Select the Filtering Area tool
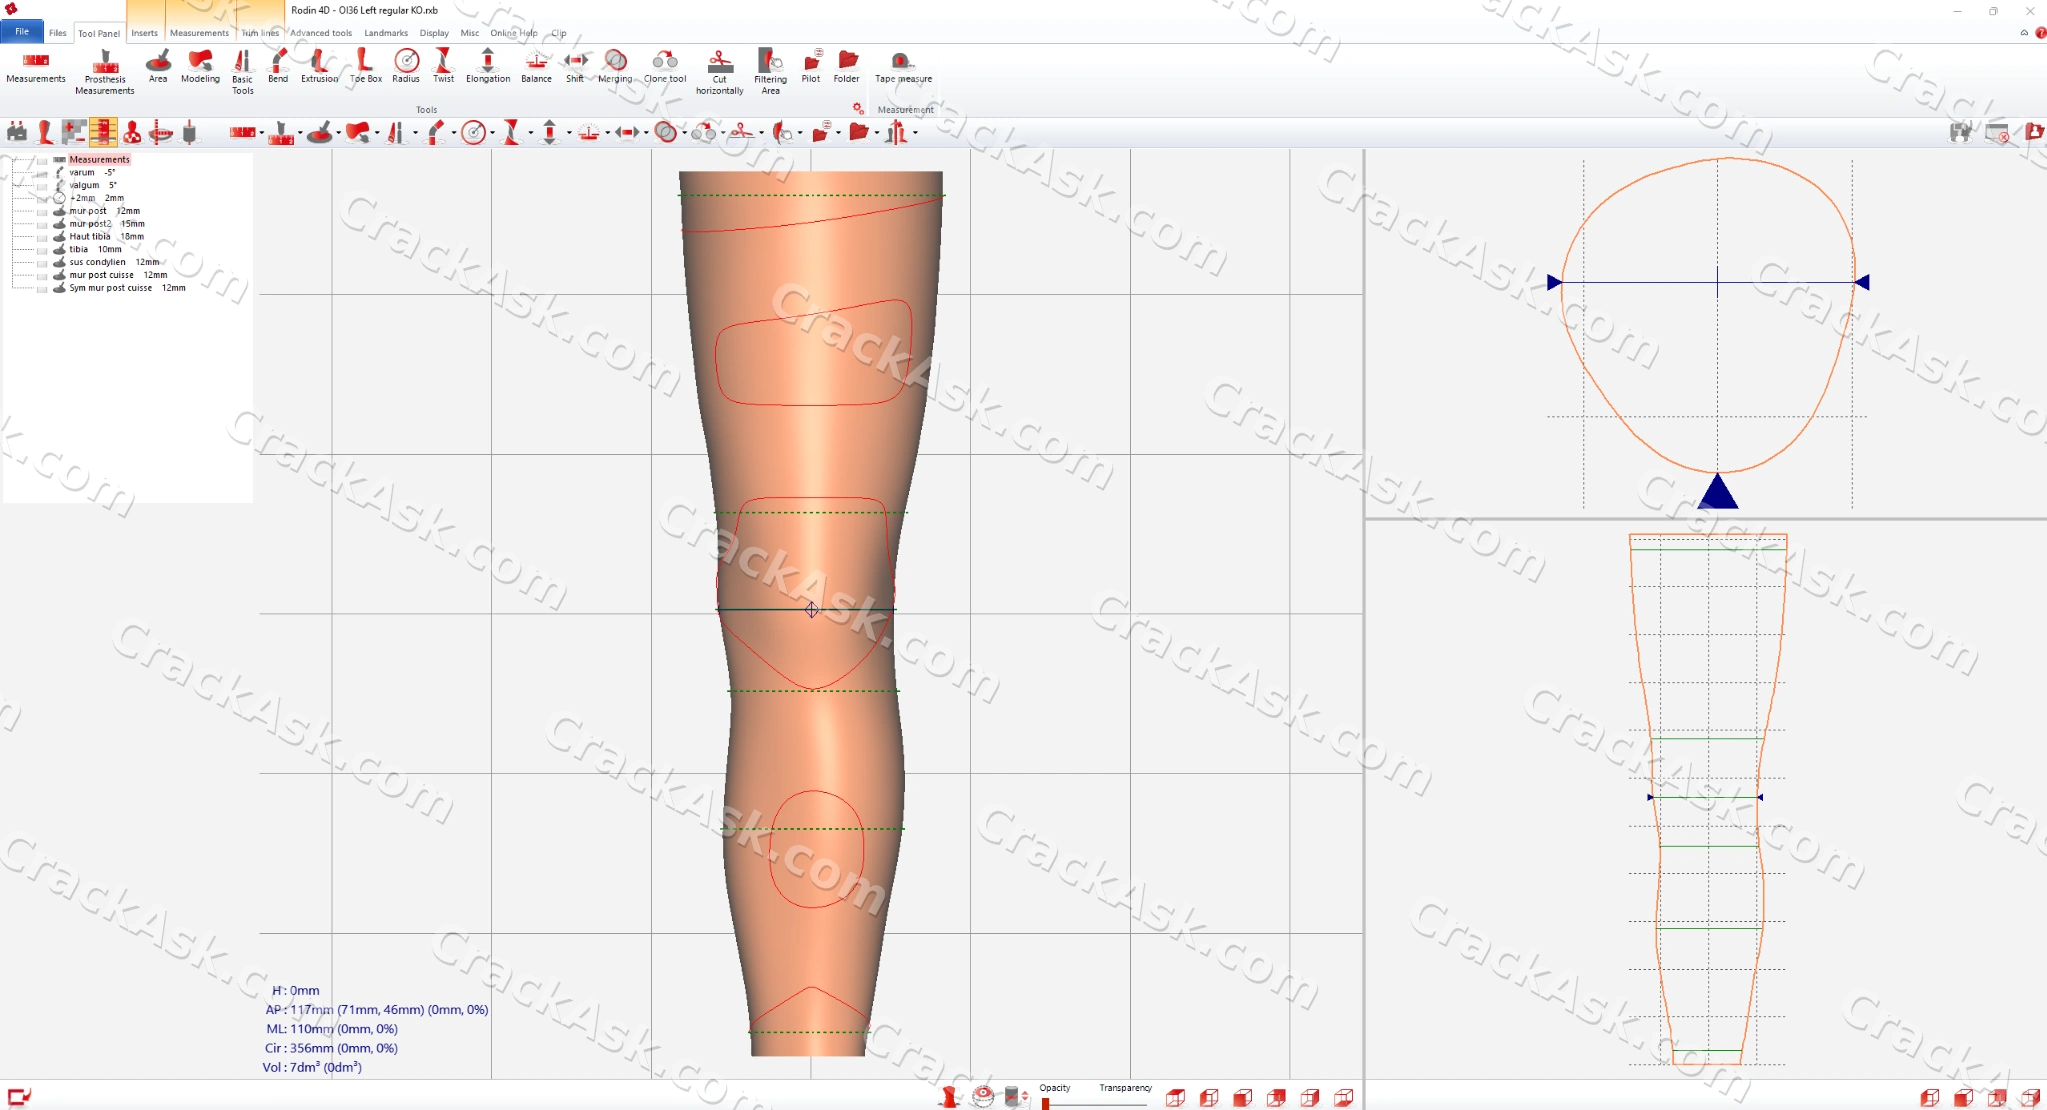Viewport: 2047px width, 1110px height. click(770, 72)
